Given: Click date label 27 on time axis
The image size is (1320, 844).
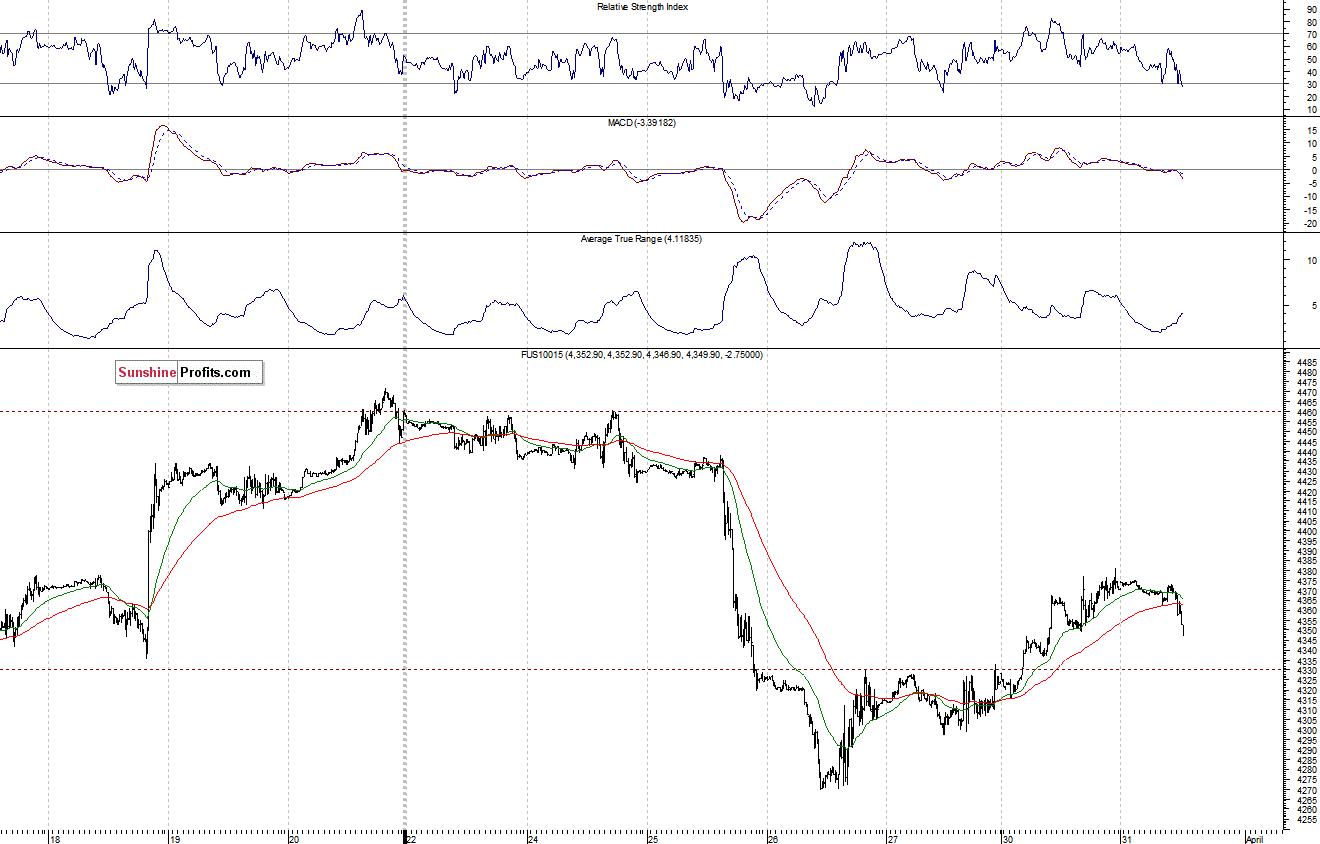Looking at the screenshot, I should pos(892,839).
